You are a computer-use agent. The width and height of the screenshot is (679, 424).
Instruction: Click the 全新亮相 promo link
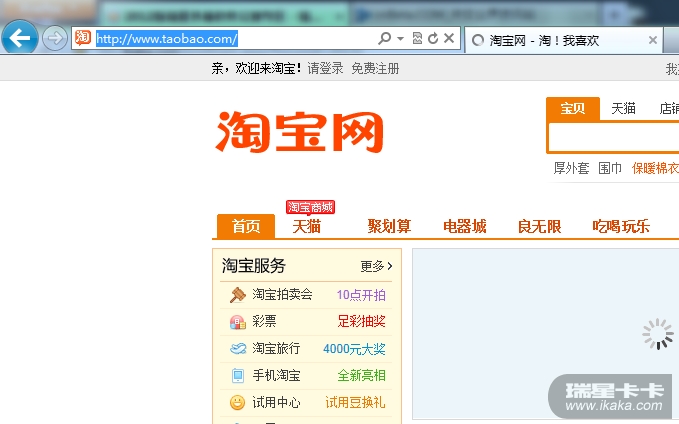362,375
